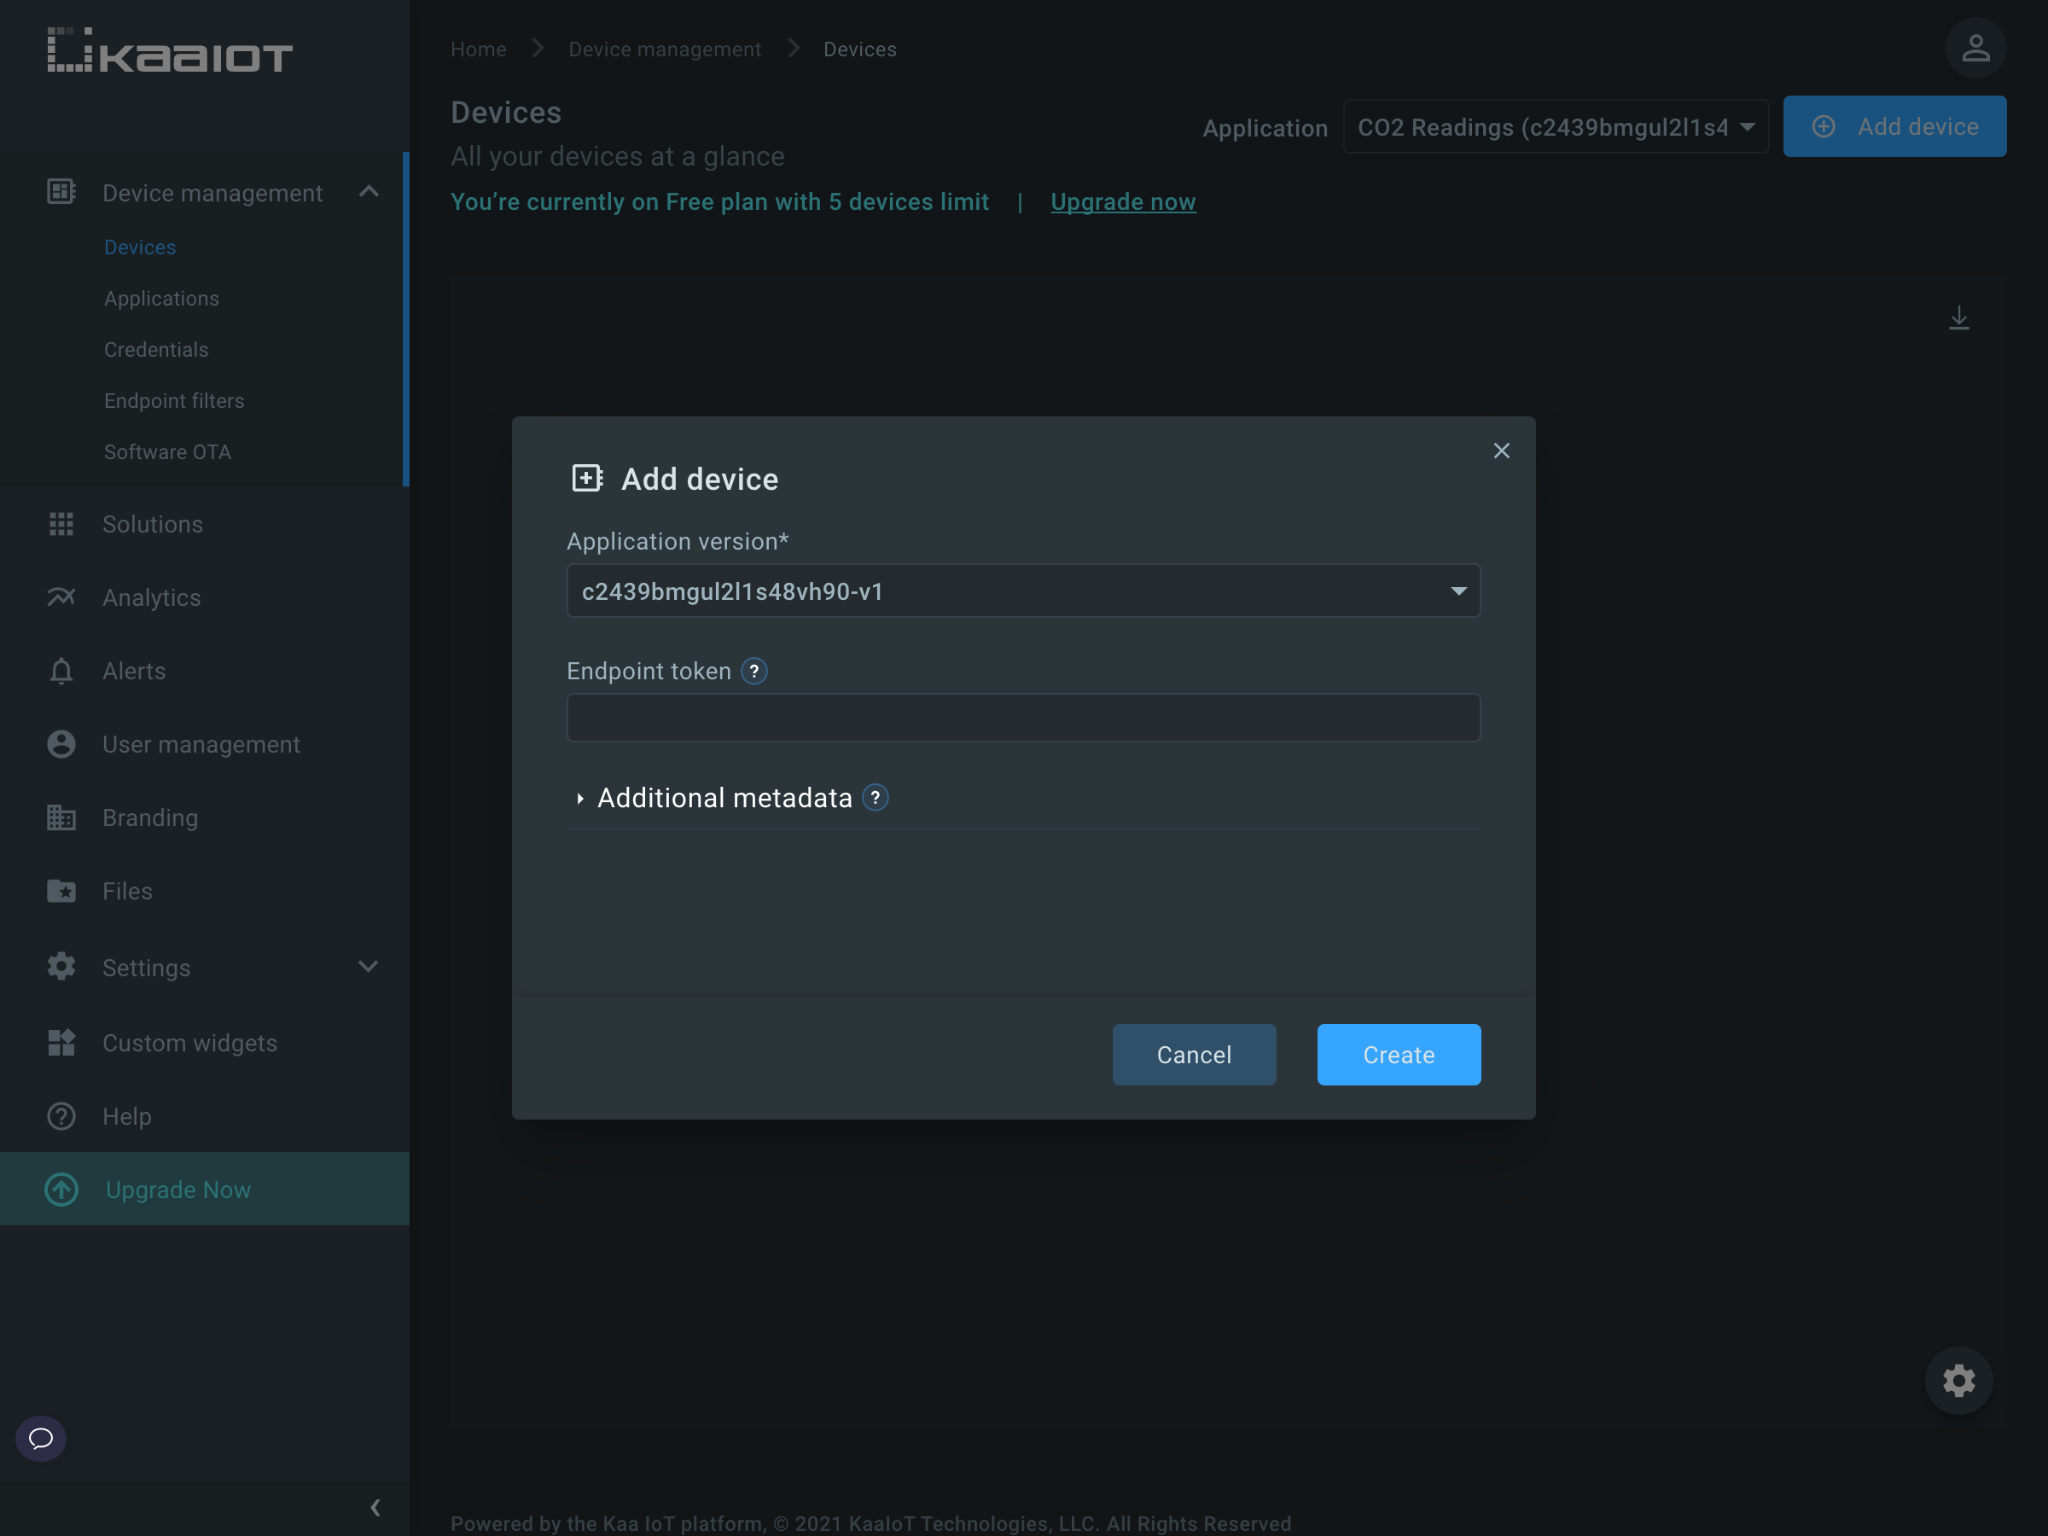Click the Upgrade now link

click(1122, 201)
